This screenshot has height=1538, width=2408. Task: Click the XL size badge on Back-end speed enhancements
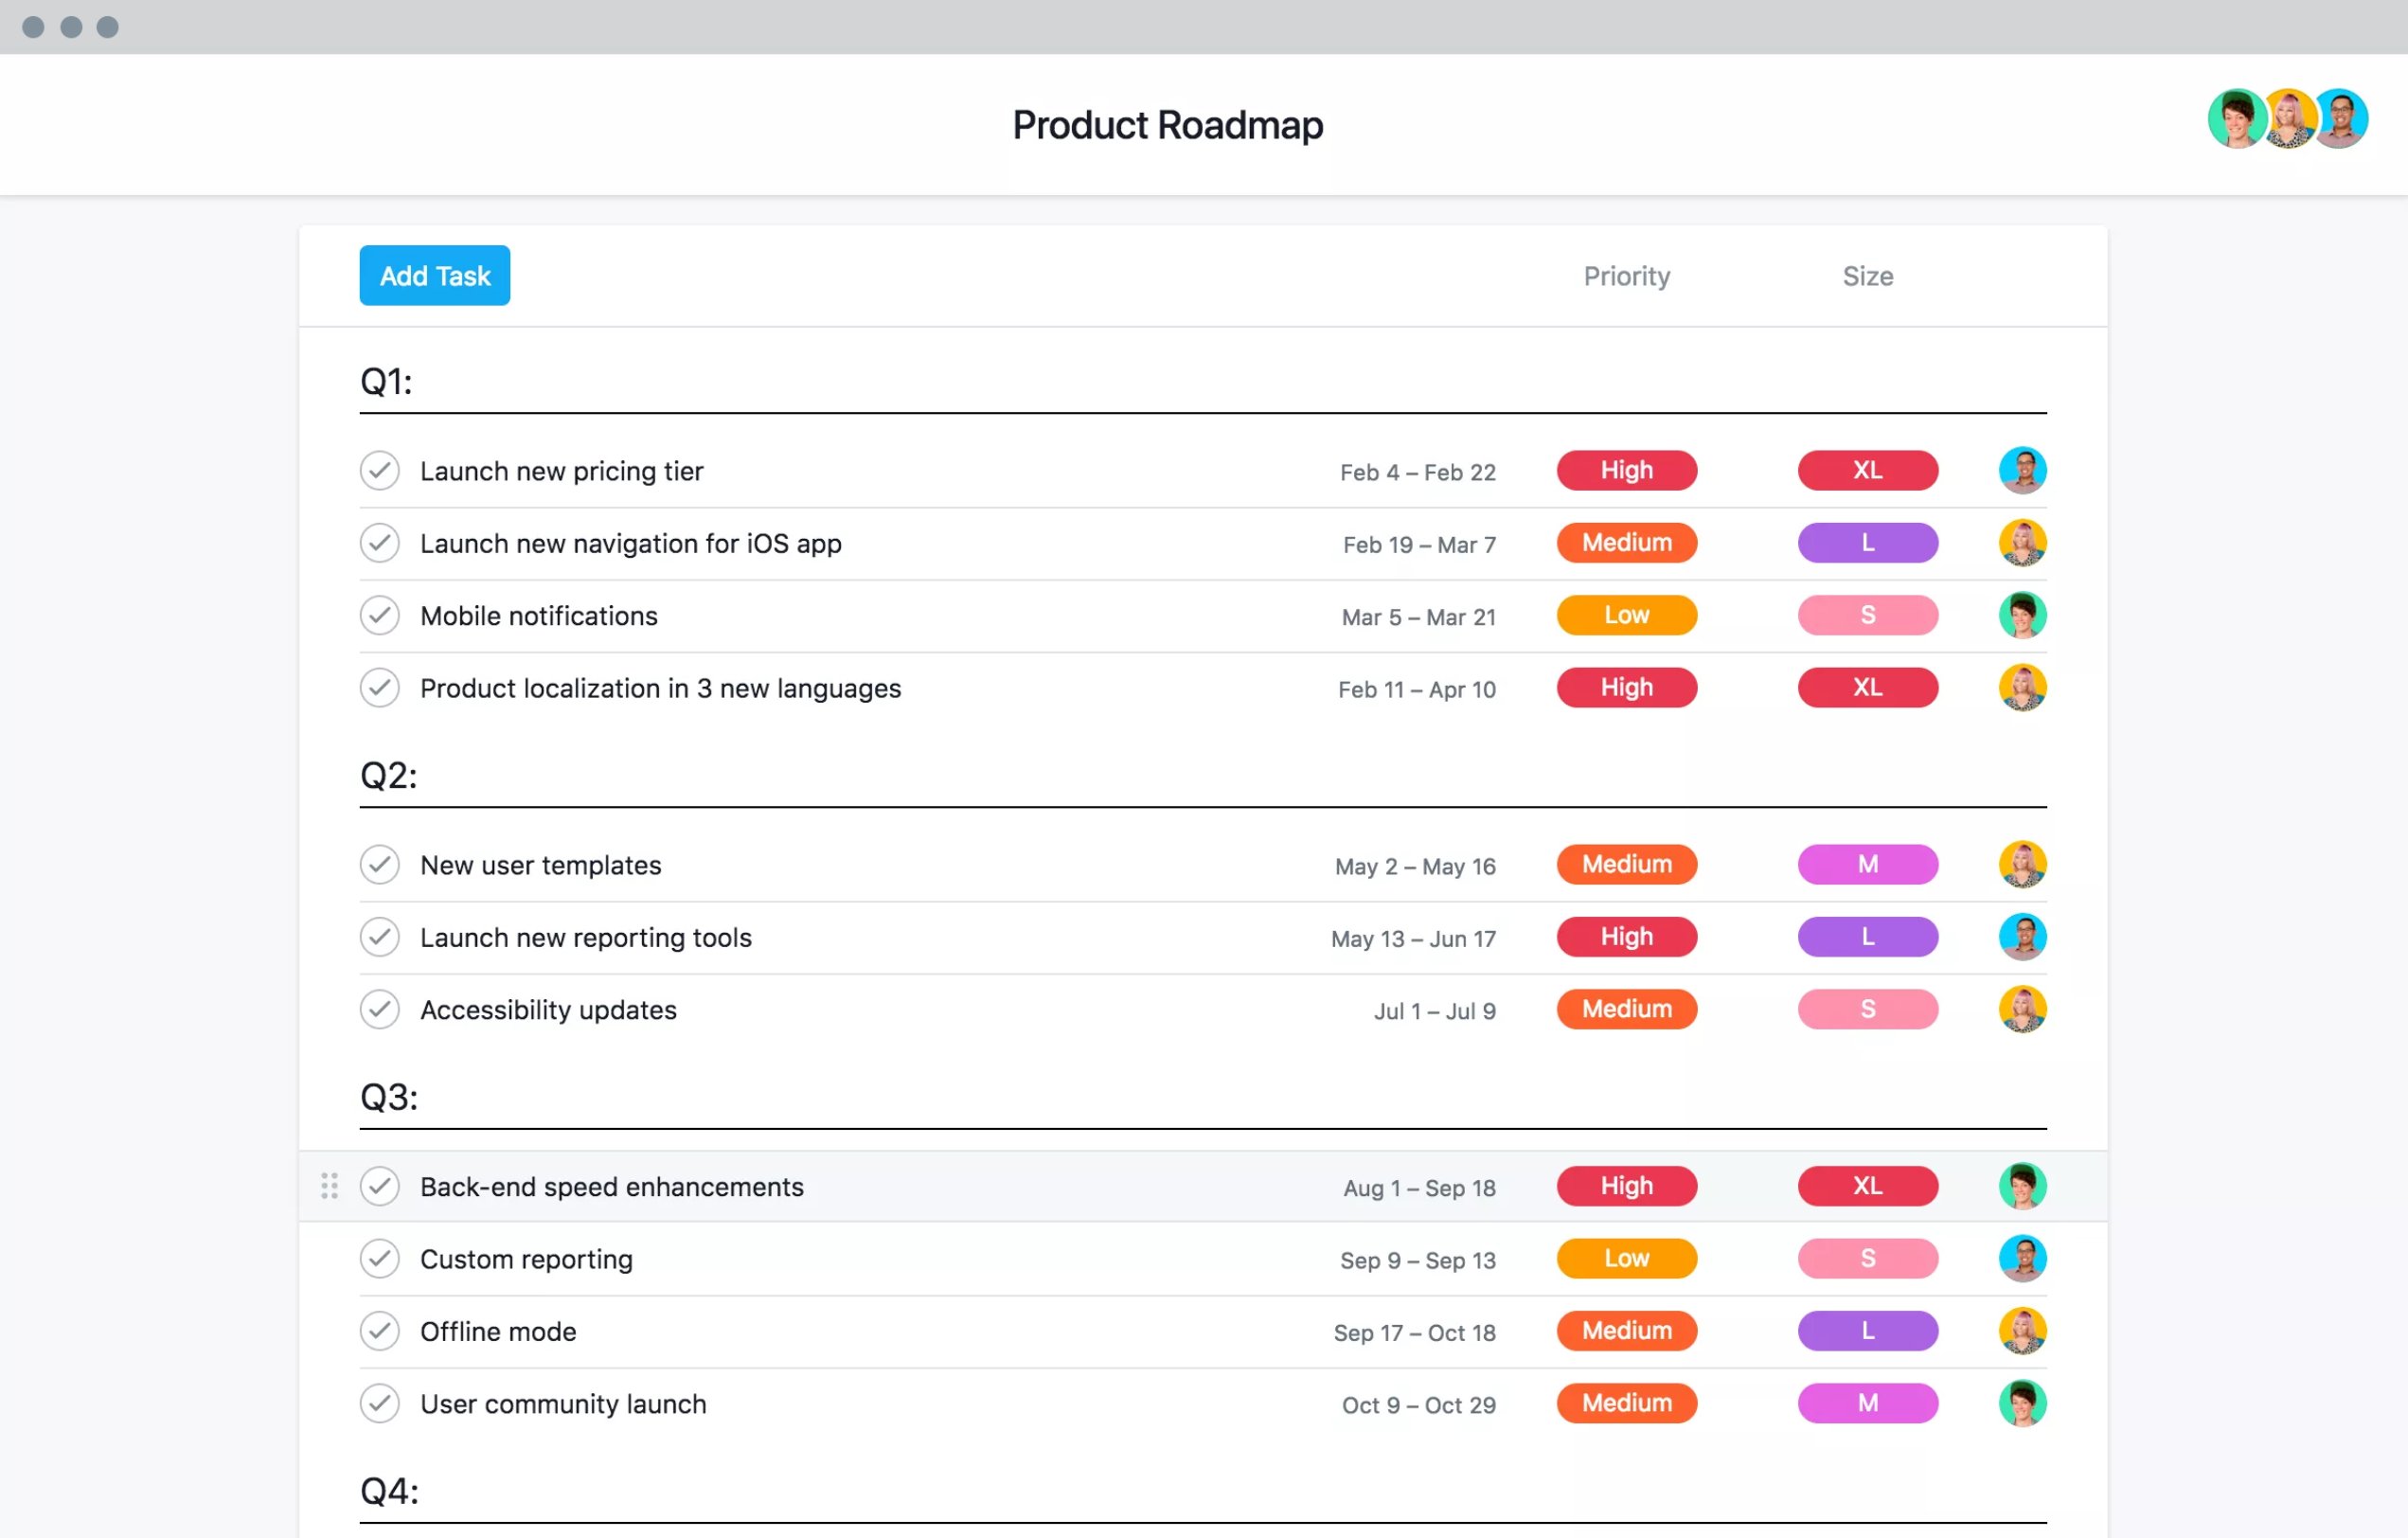[x=1865, y=1185]
